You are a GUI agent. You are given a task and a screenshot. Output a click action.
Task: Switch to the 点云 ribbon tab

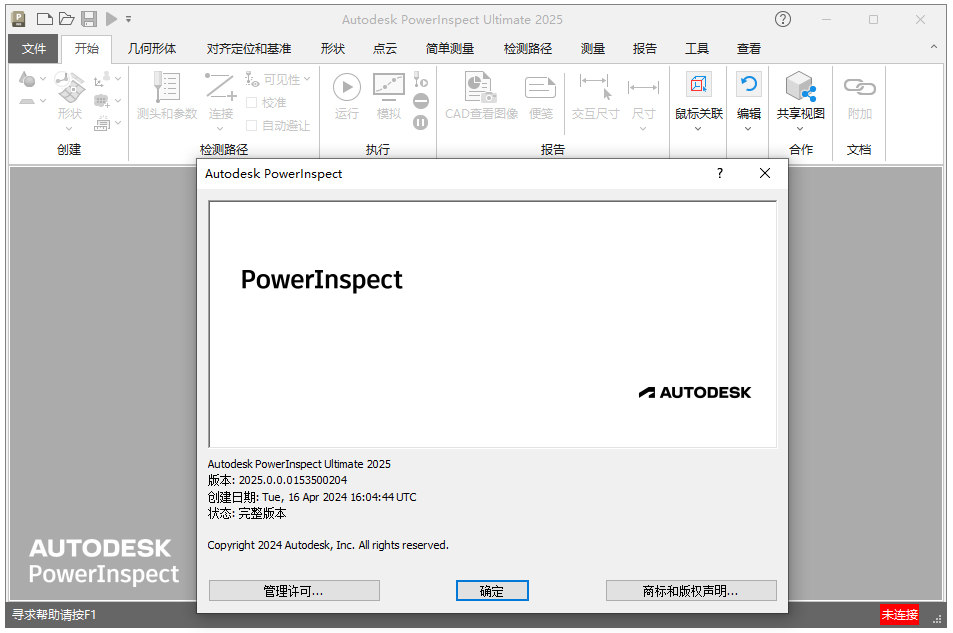385,49
